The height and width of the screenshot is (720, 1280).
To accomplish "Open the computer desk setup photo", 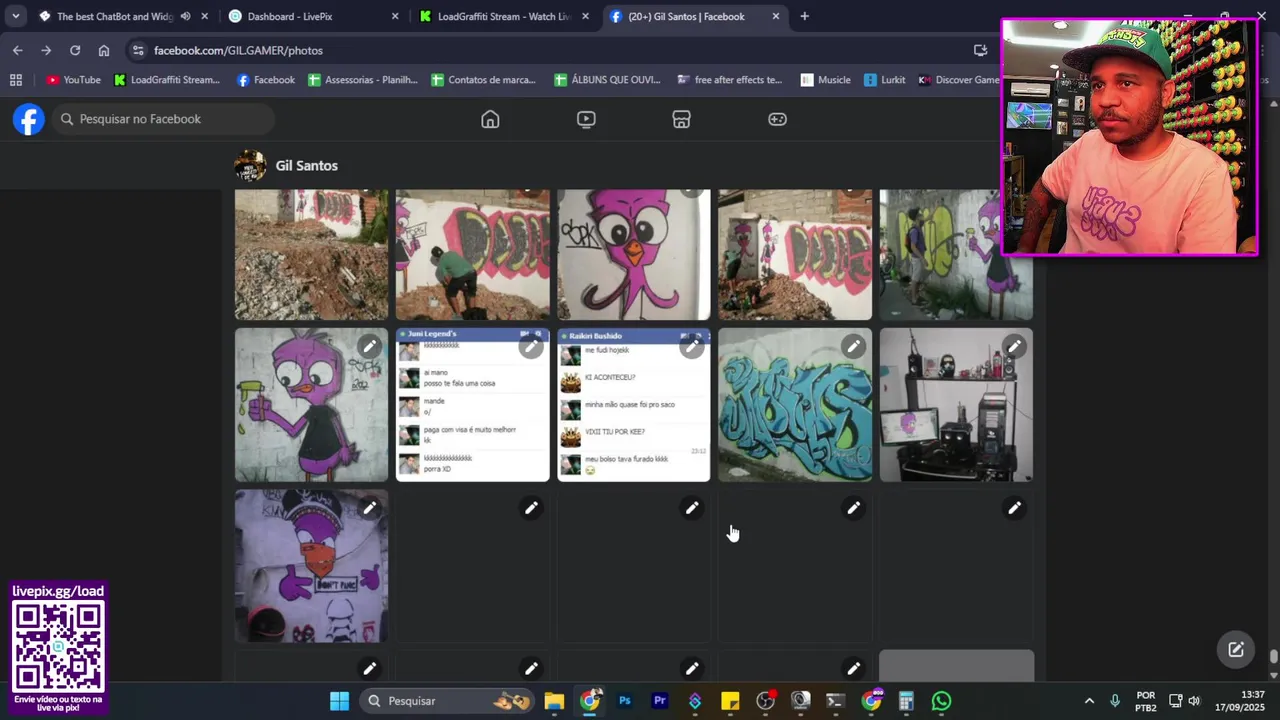I will (x=956, y=405).
